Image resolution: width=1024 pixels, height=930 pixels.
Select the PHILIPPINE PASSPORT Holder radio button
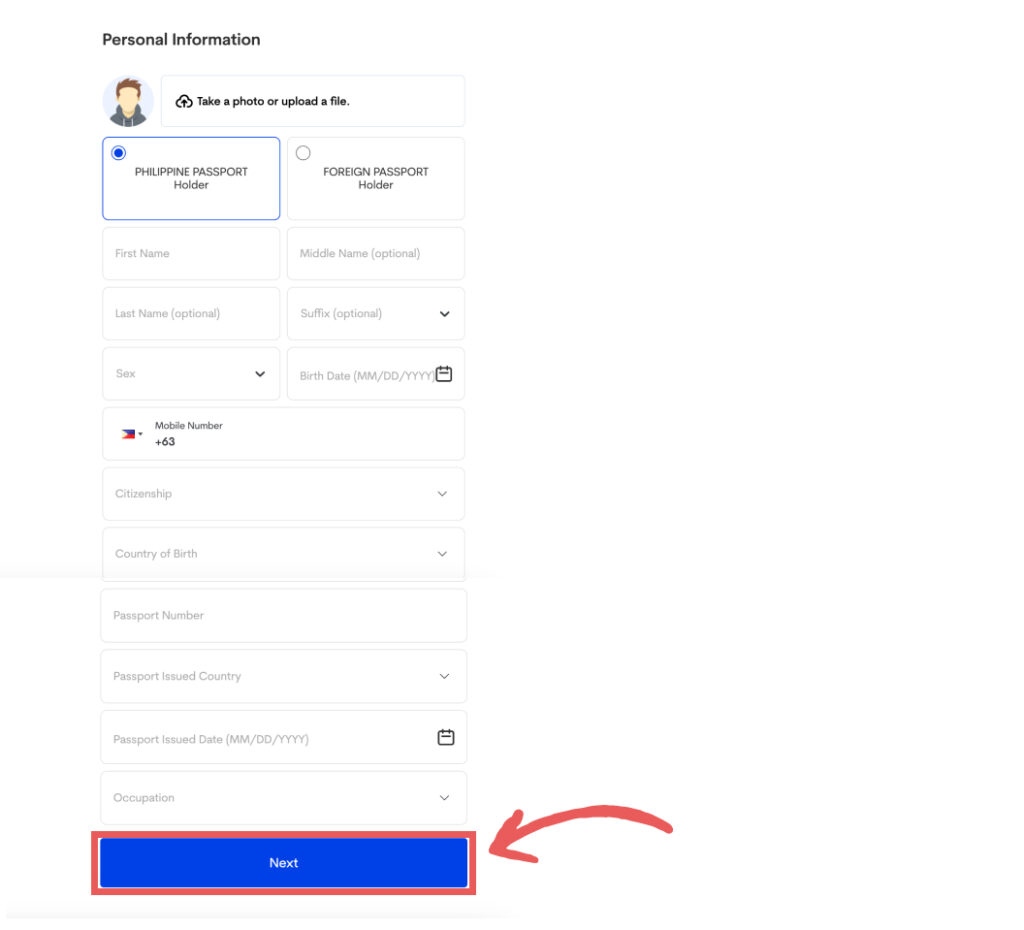tap(118, 153)
